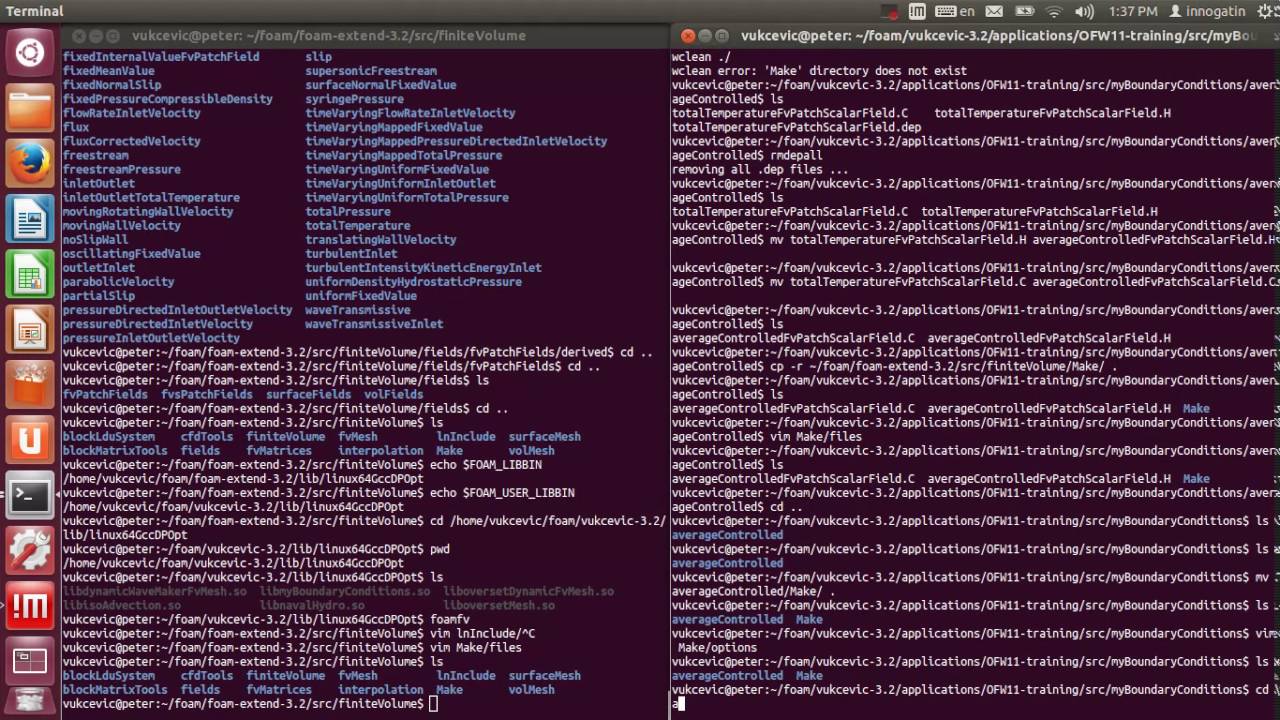Open Ubuntu One launcher icon
The height and width of the screenshot is (720, 1280).
point(30,440)
